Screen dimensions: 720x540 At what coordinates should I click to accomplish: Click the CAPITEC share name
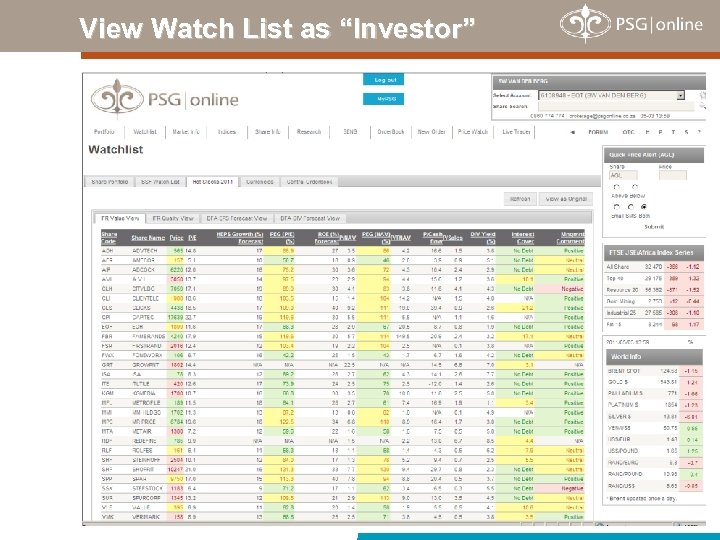tap(144, 317)
